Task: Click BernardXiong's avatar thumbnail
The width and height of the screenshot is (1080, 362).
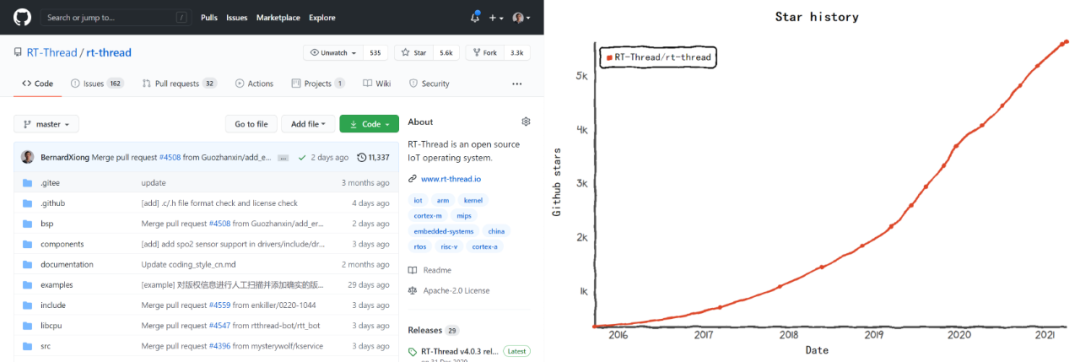Action: click(28, 157)
